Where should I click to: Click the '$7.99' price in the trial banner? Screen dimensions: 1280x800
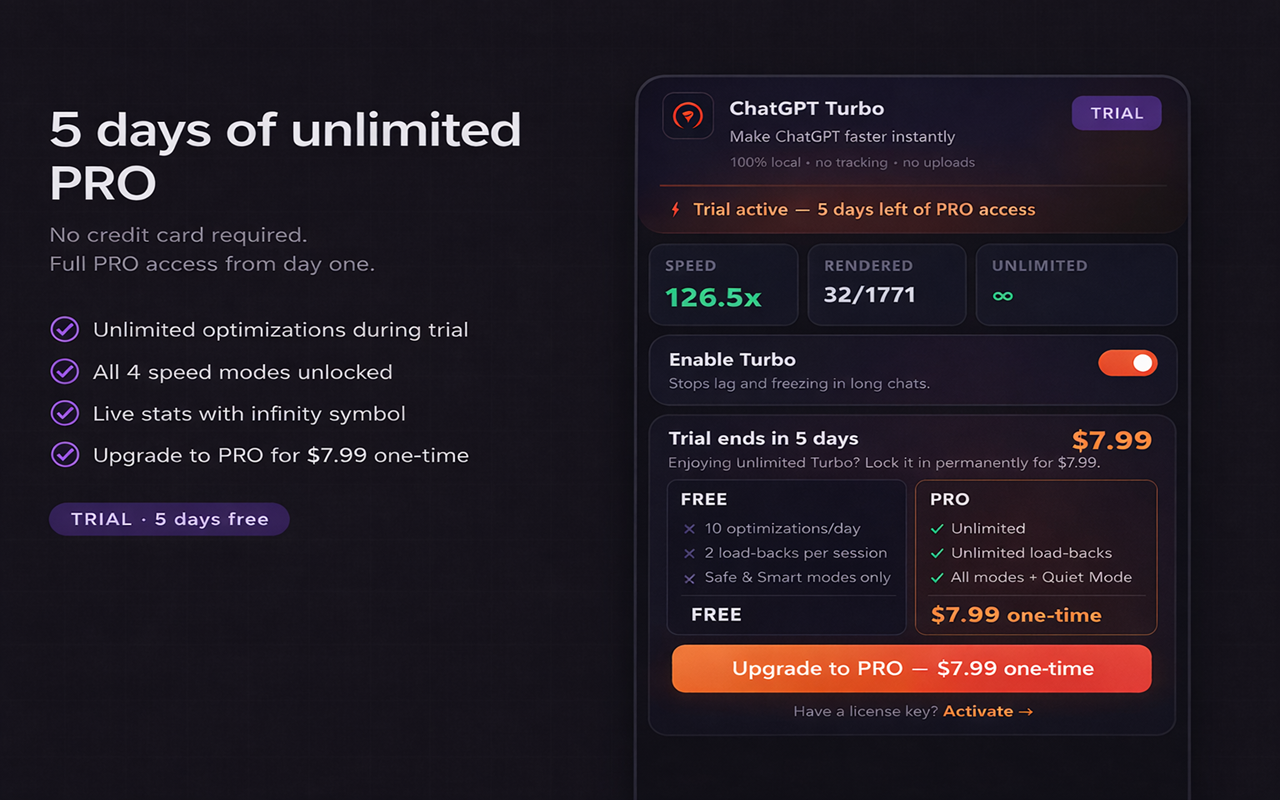pos(1112,439)
